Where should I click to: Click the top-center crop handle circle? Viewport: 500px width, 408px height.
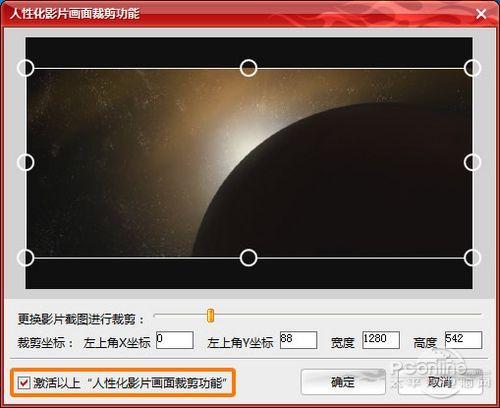248,68
